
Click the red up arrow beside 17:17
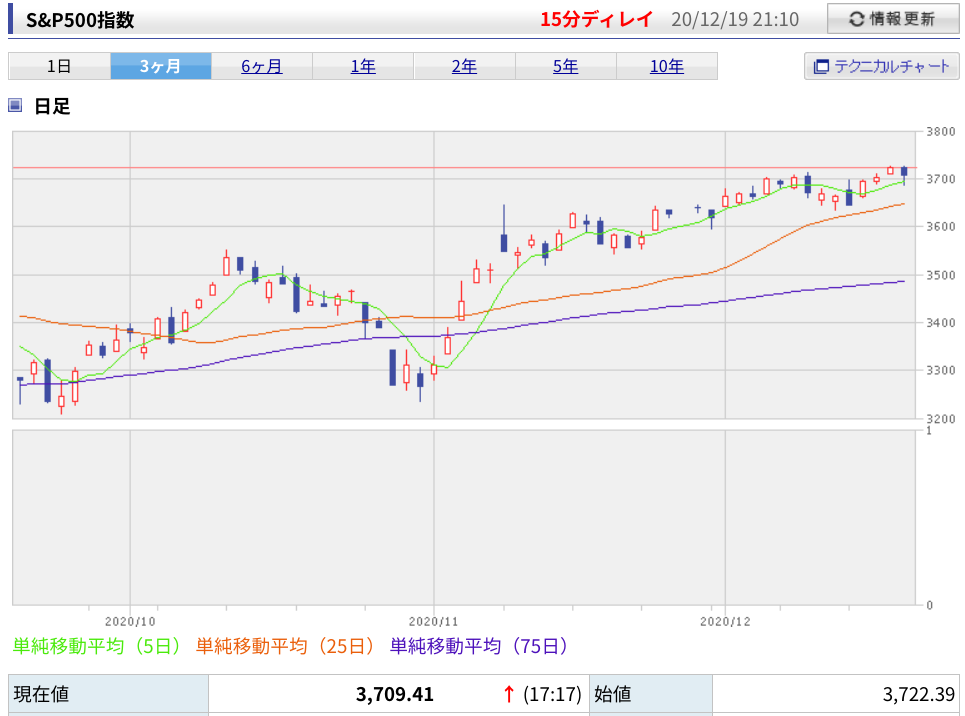point(508,694)
